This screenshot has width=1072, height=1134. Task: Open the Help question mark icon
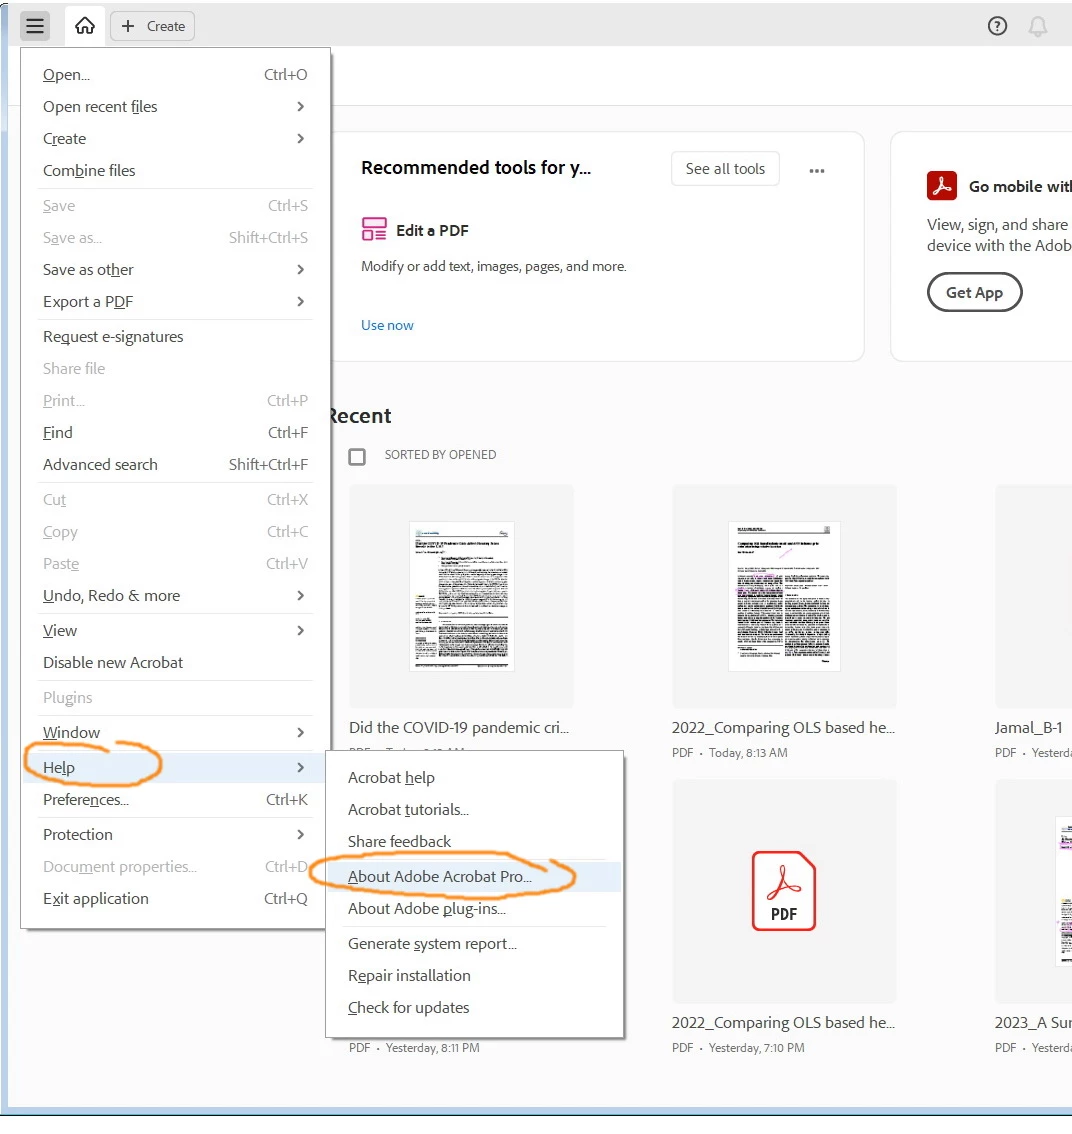point(997,26)
